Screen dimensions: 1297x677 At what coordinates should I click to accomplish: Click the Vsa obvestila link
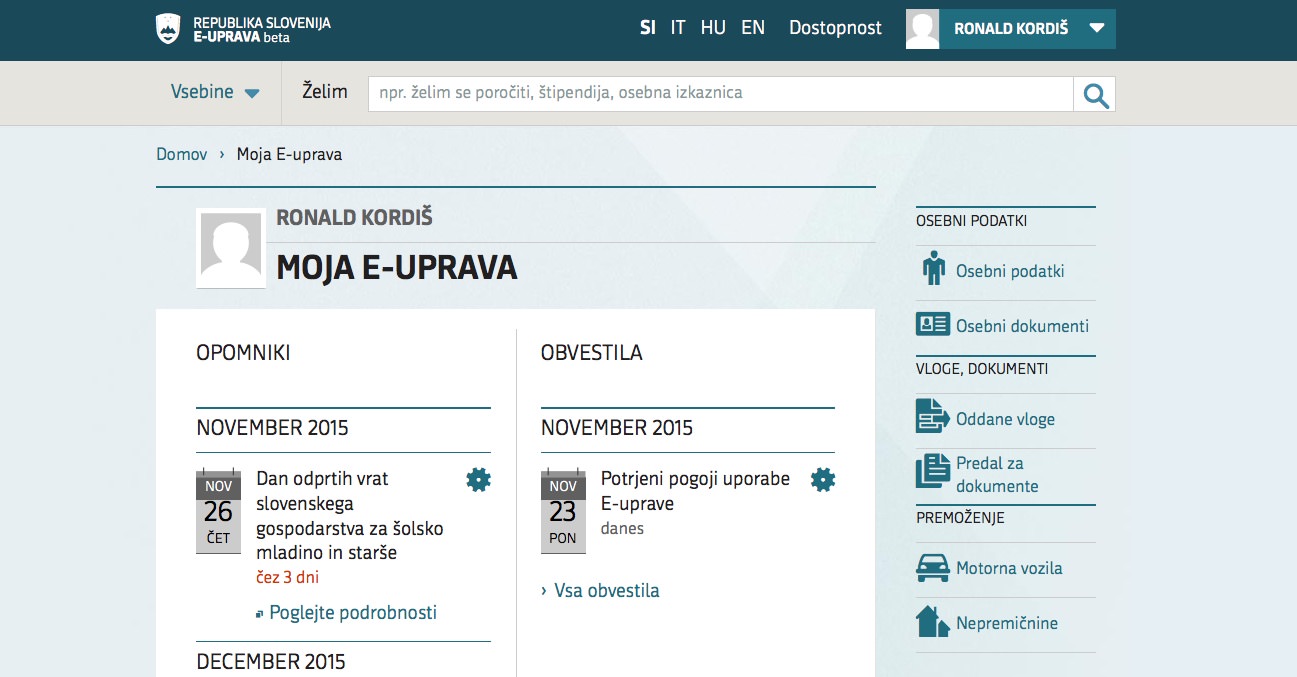click(606, 590)
